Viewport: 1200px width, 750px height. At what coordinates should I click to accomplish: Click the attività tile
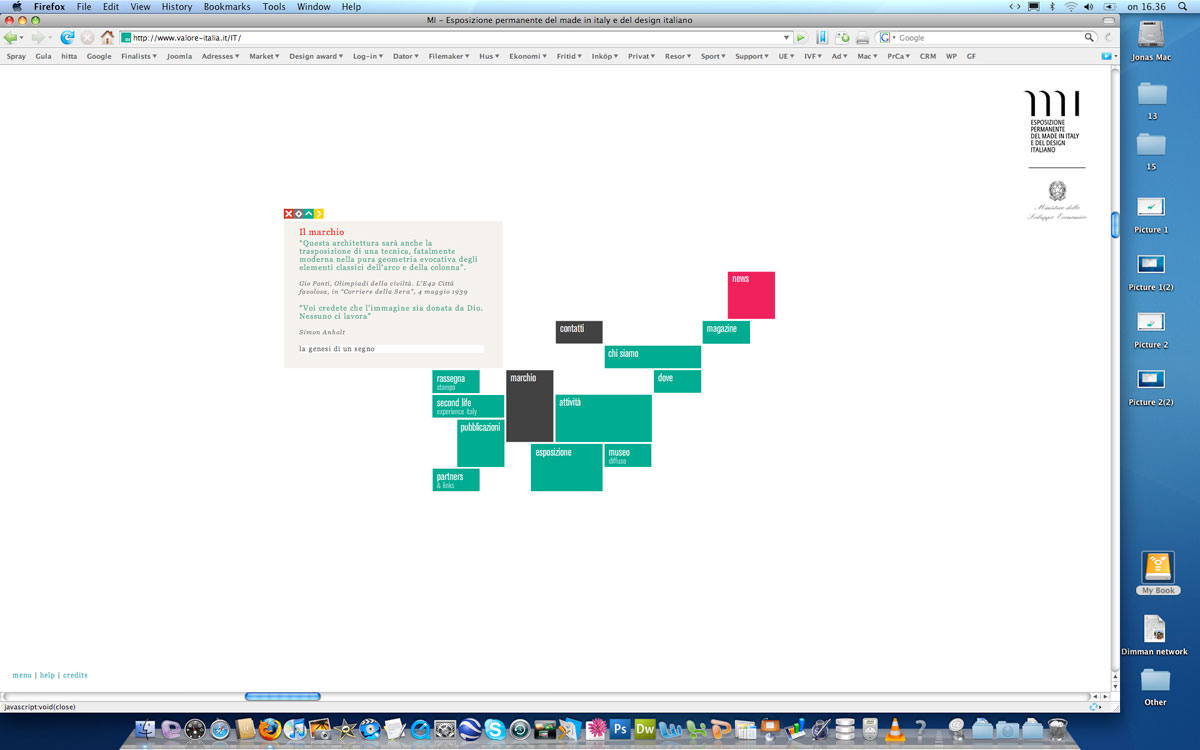click(x=604, y=418)
